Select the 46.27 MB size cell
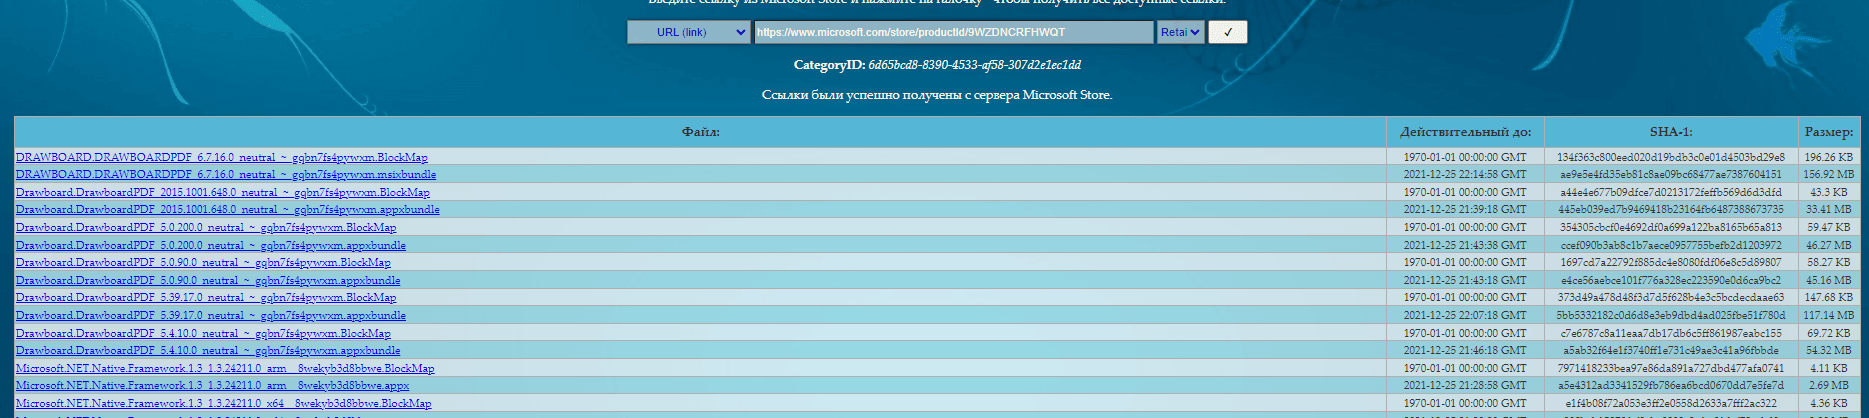This screenshot has width=1869, height=418. pos(1829,245)
